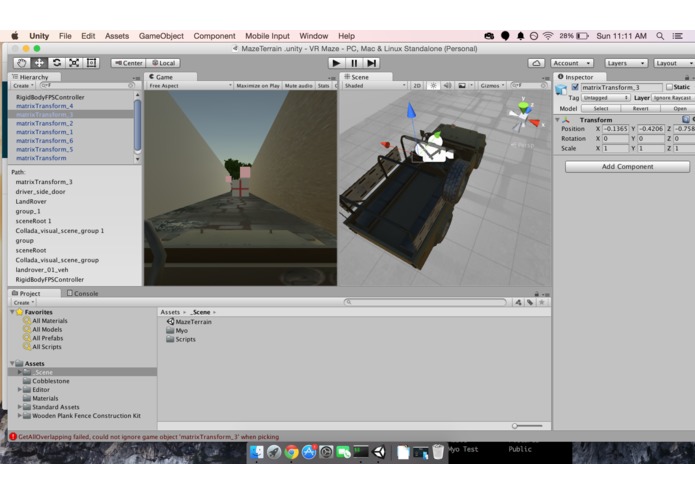Image resolution: width=695 pixels, height=494 pixels.
Task: Select matrixTransform_4 in Hierarchy
Action: [x=44, y=106]
